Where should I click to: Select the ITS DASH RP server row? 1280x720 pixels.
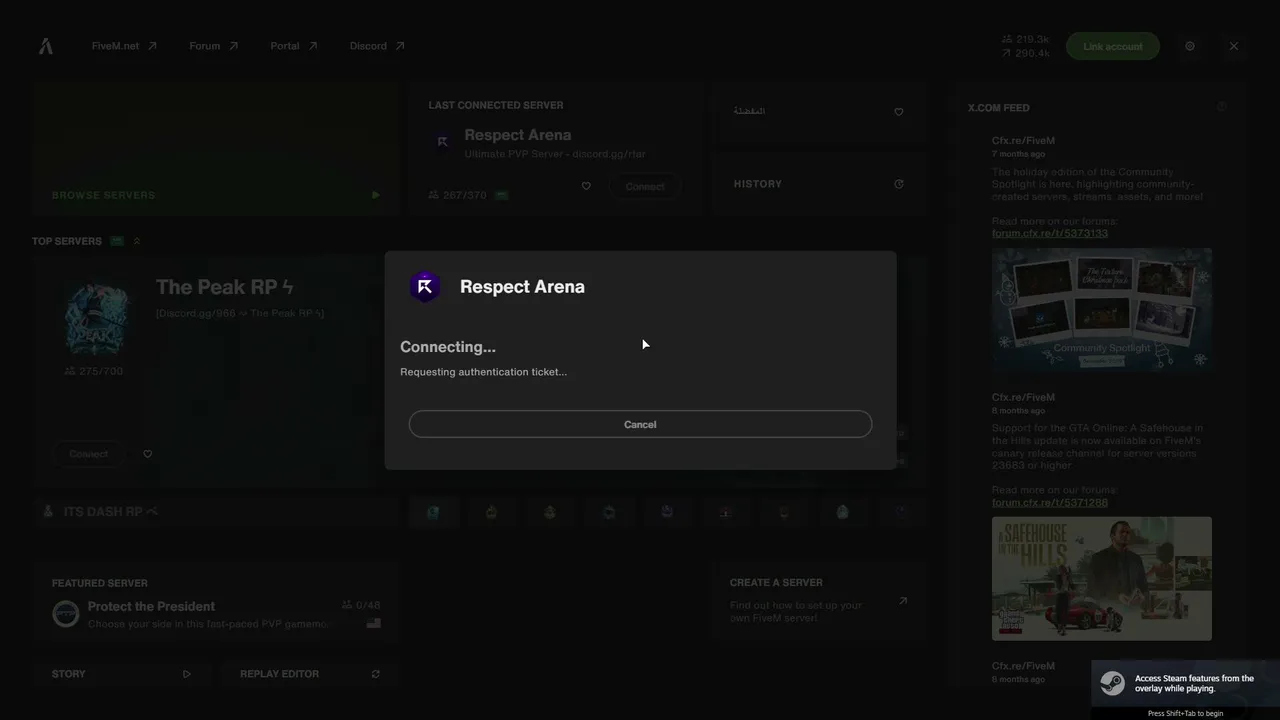pyautogui.click(x=216, y=512)
